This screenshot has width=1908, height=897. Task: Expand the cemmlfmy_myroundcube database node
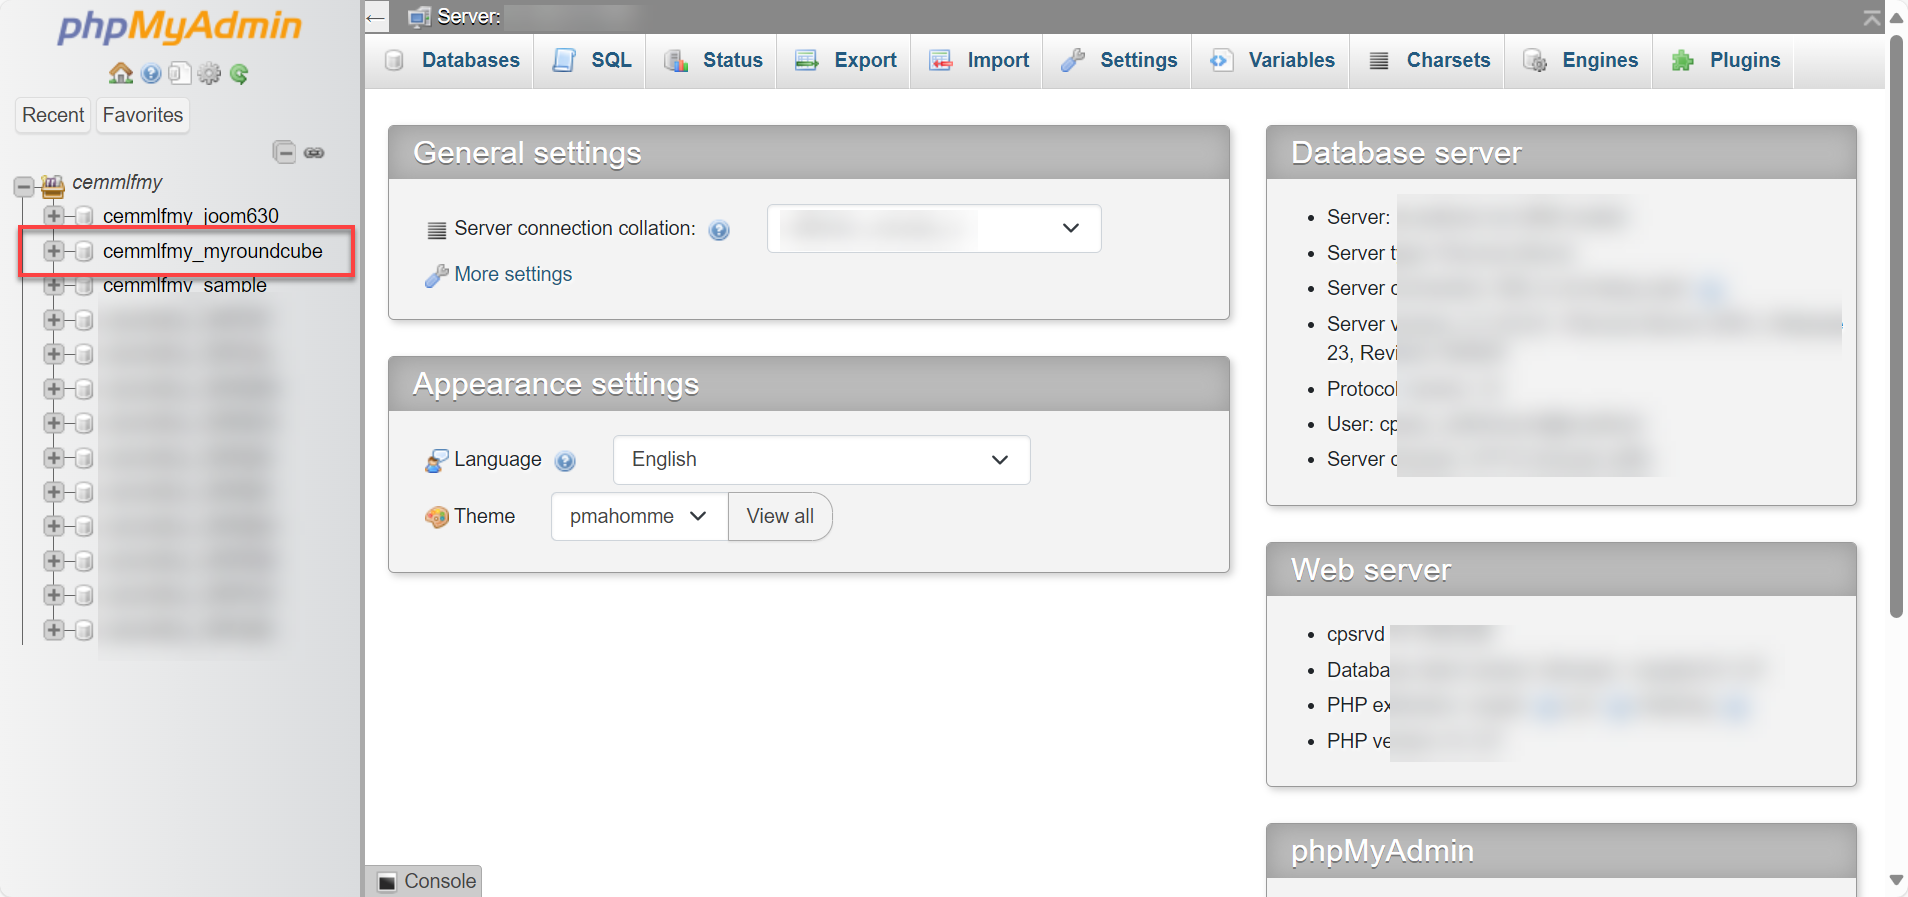click(54, 251)
